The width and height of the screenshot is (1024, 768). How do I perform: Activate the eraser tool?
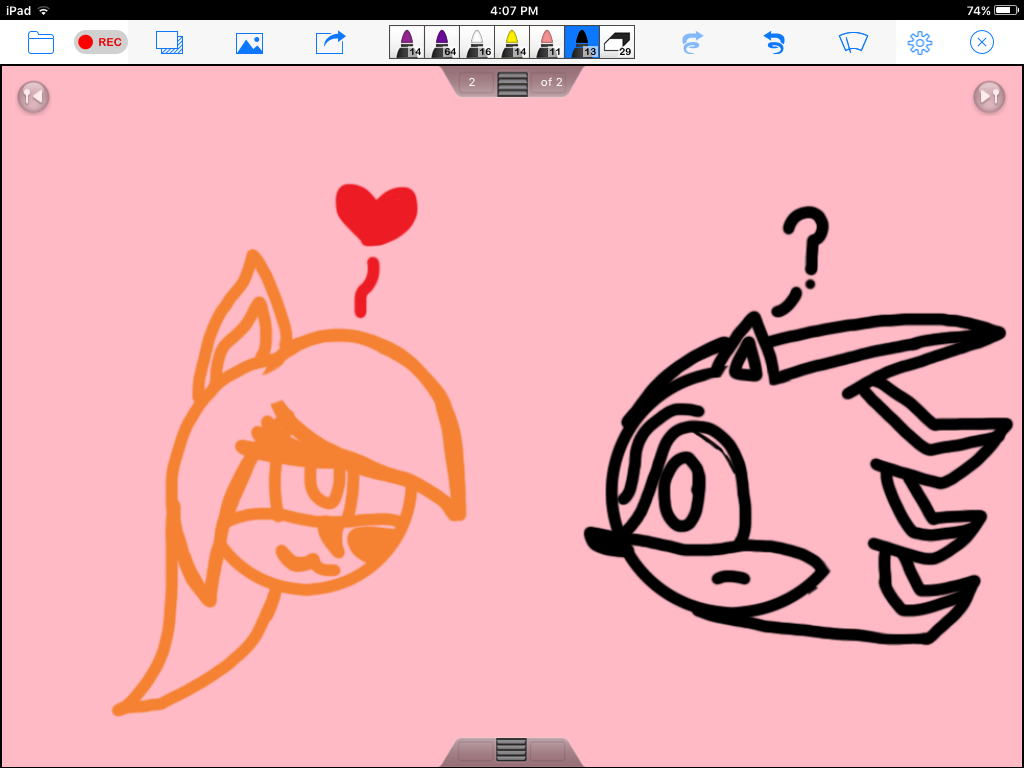617,42
